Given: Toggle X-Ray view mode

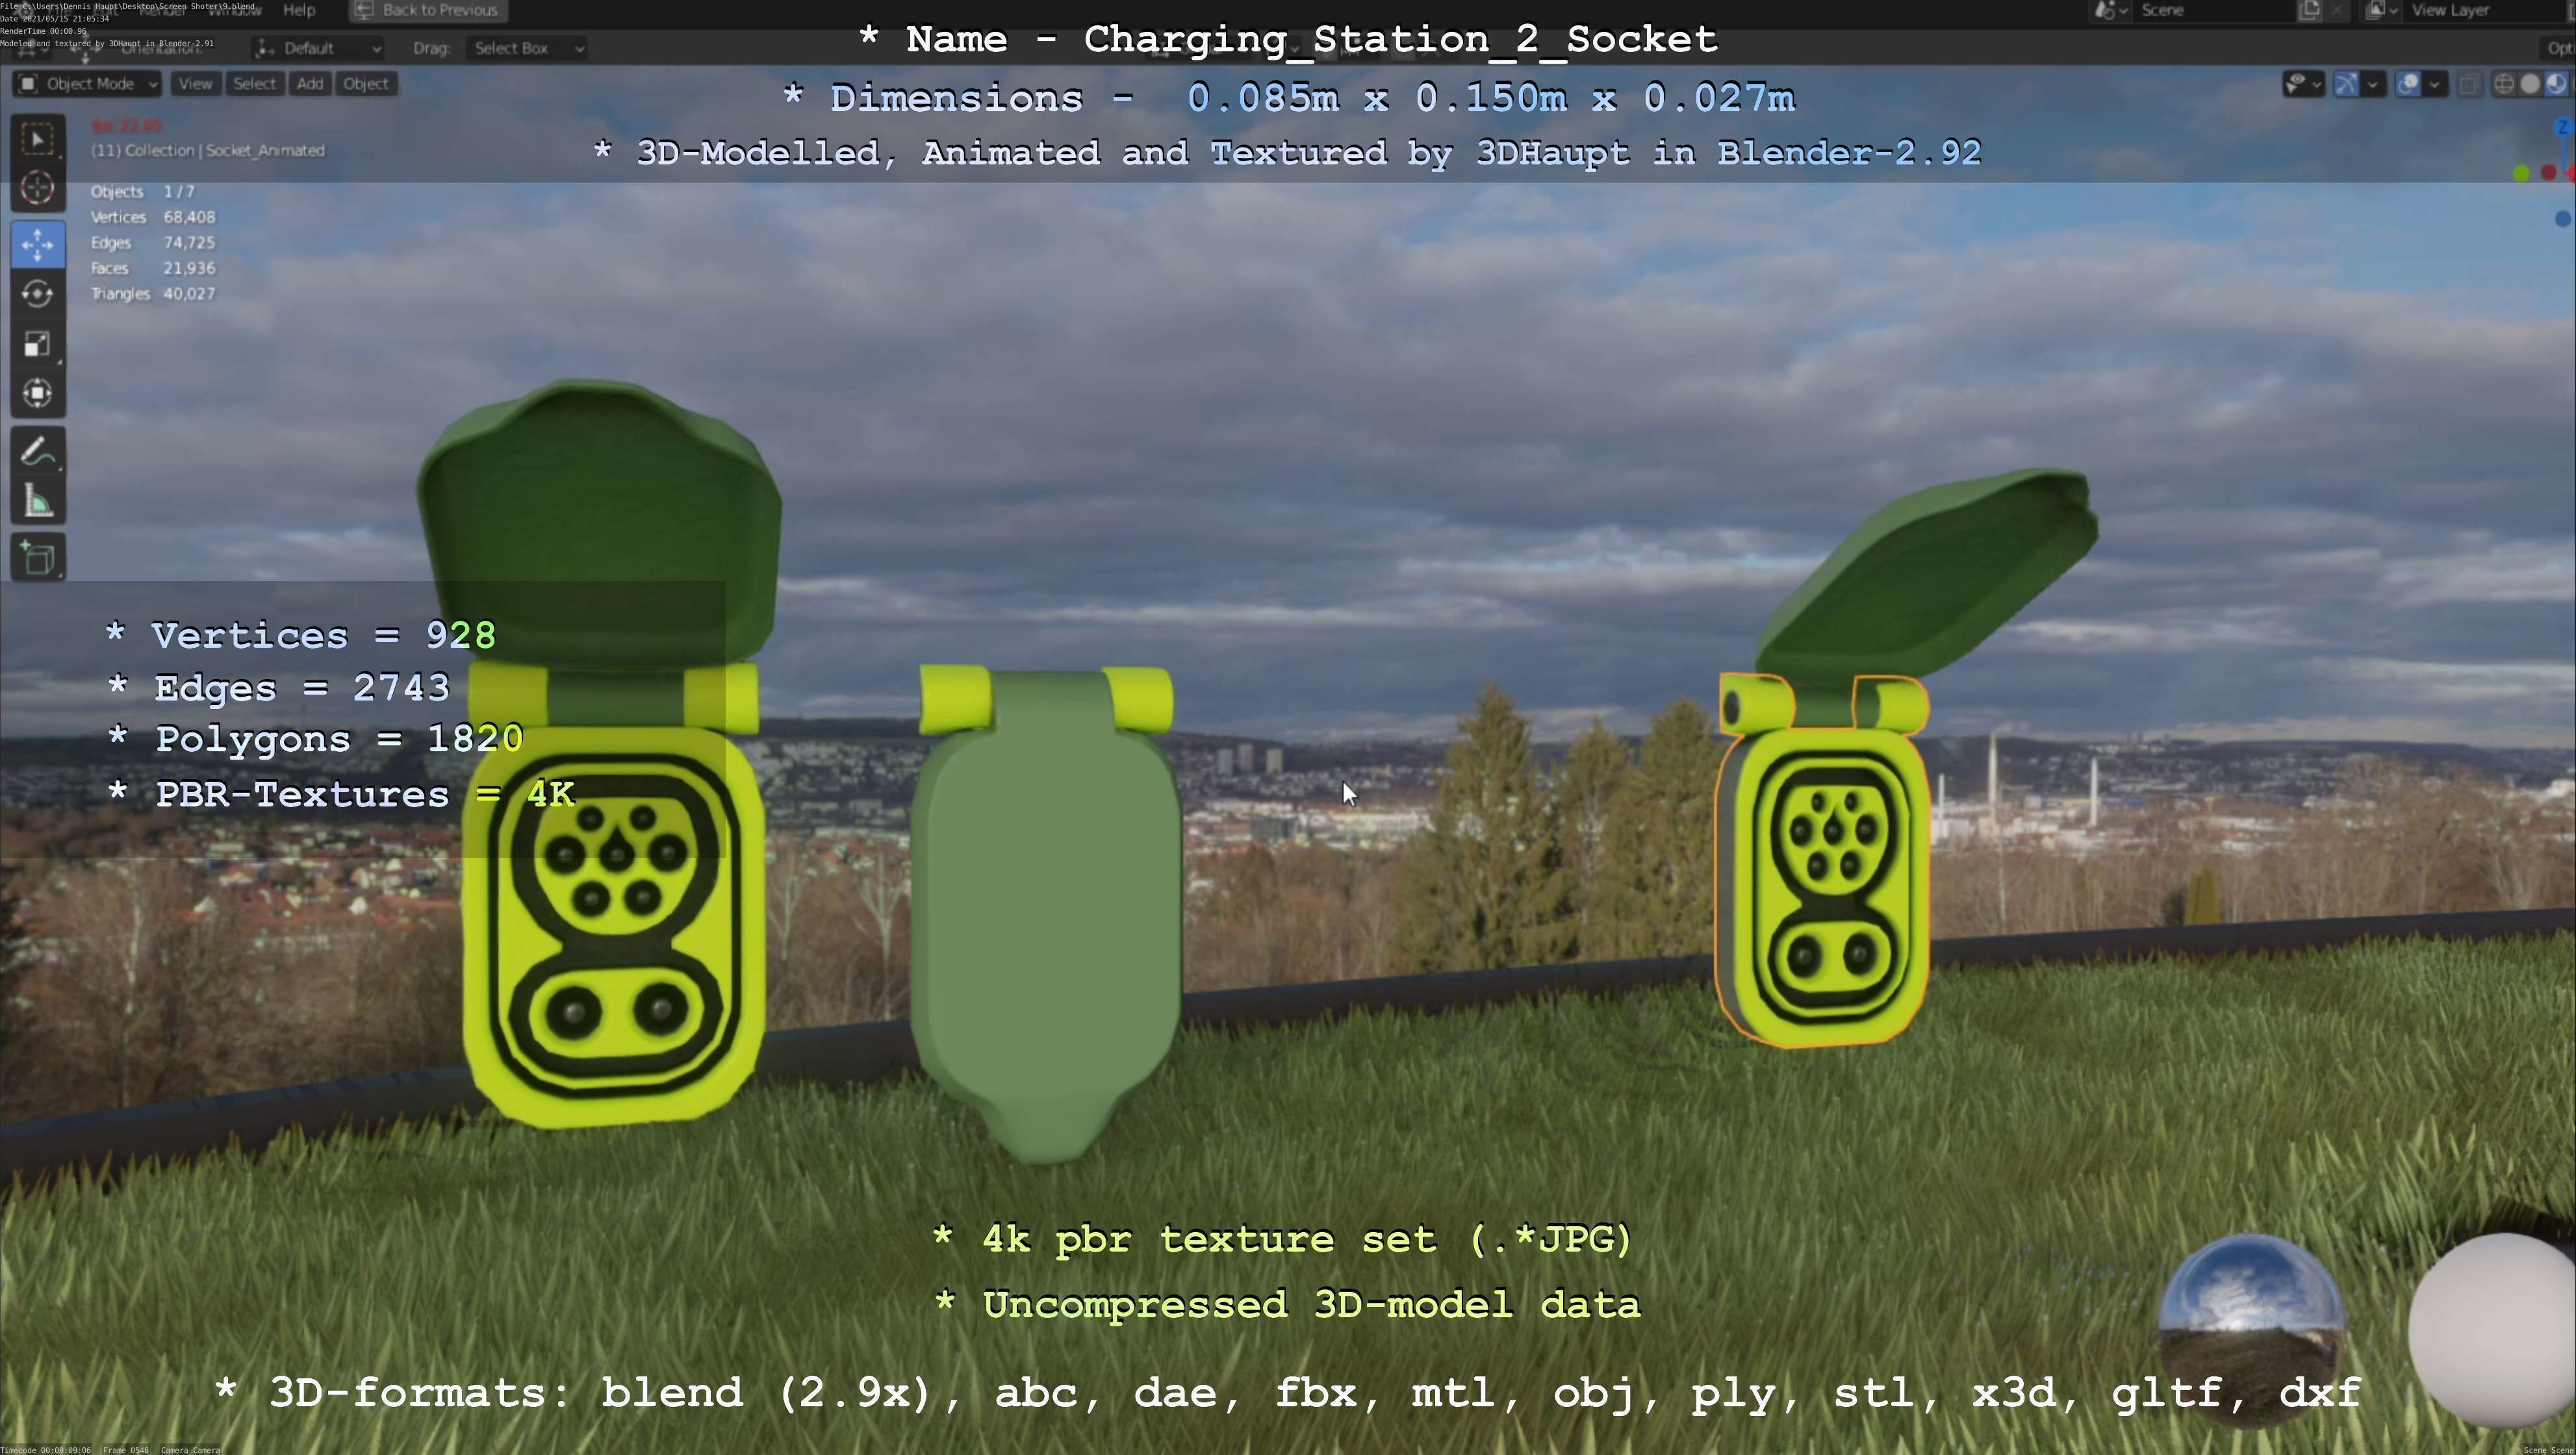Looking at the screenshot, I should click(x=2470, y=84).
